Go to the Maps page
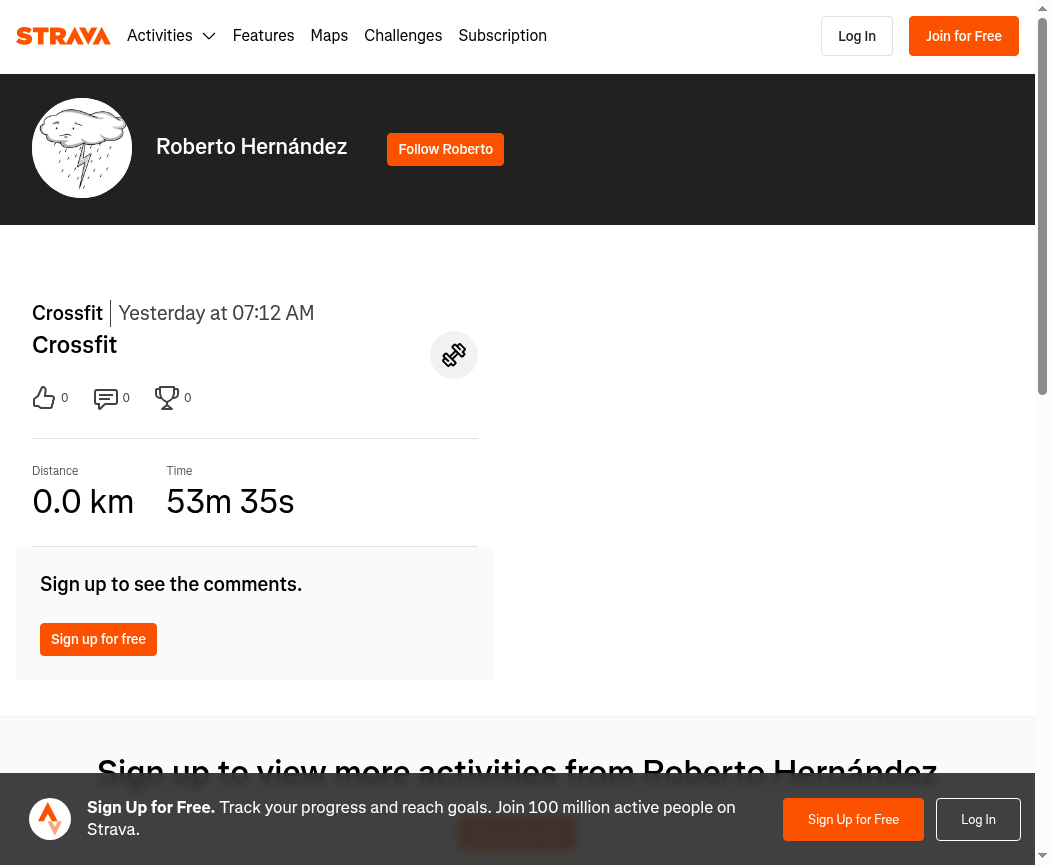 [x=329, y=35]
